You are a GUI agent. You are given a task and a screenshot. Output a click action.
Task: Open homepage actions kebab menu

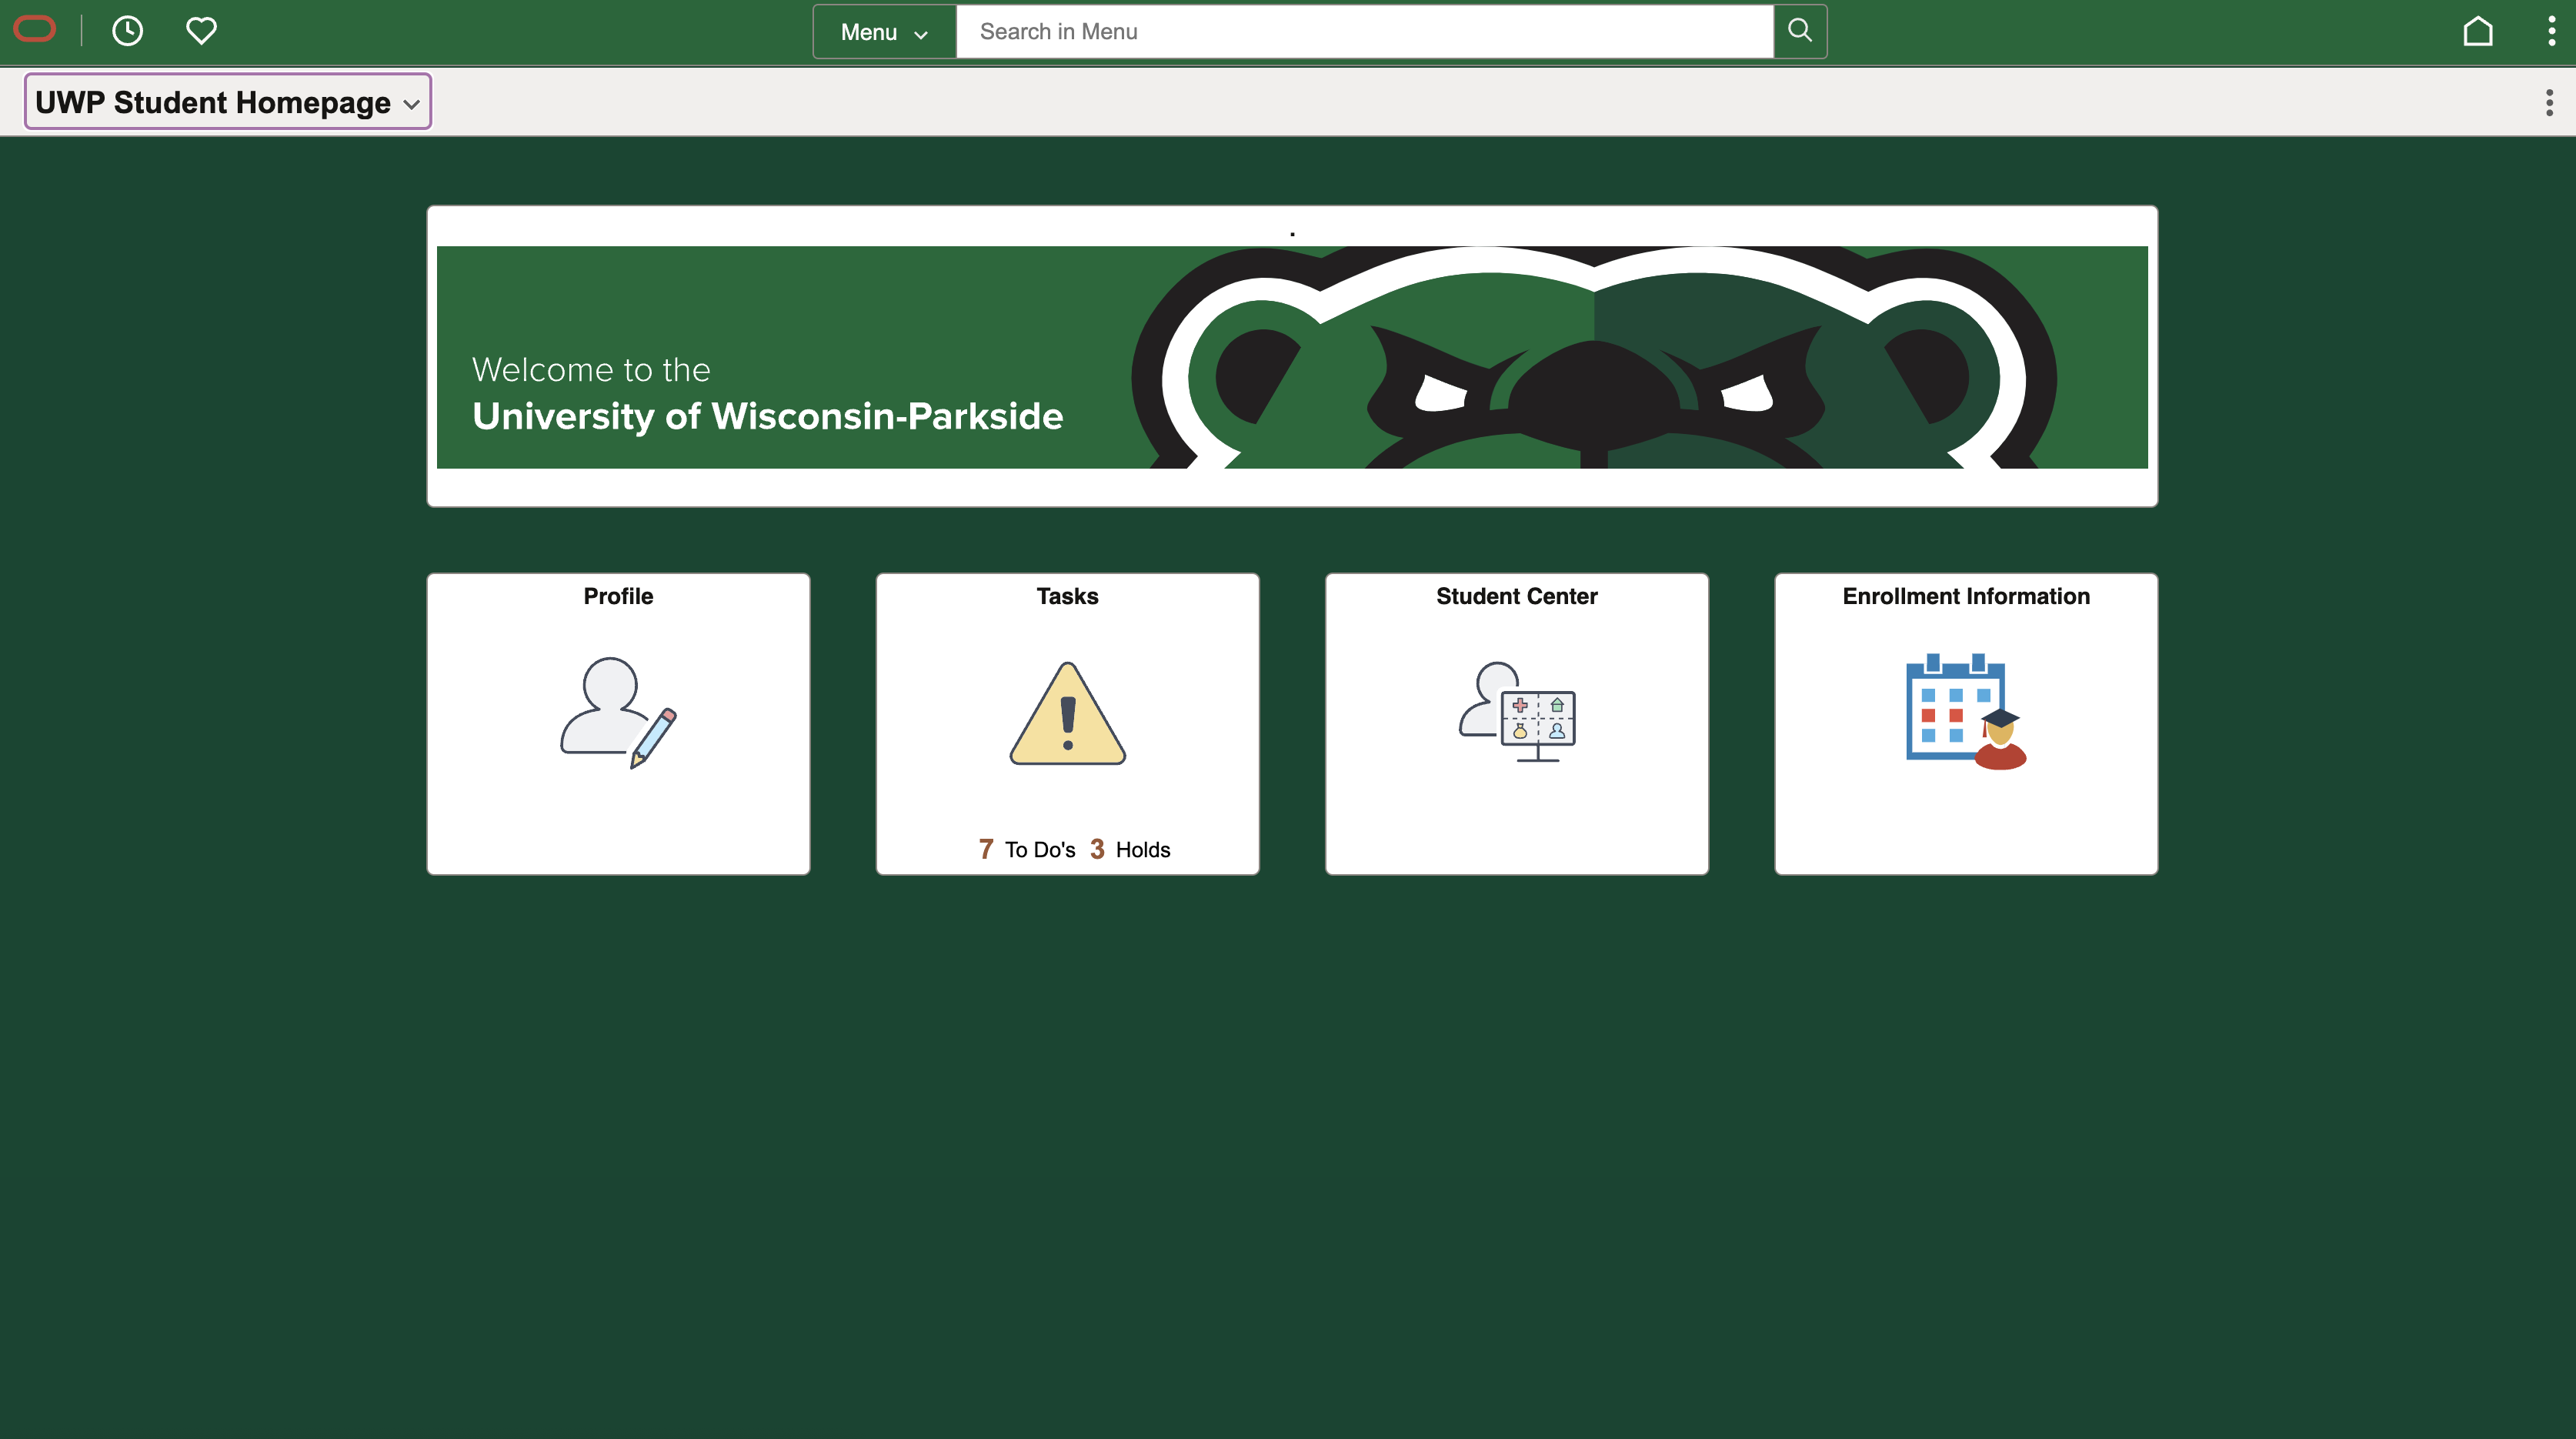(2549, 102)
